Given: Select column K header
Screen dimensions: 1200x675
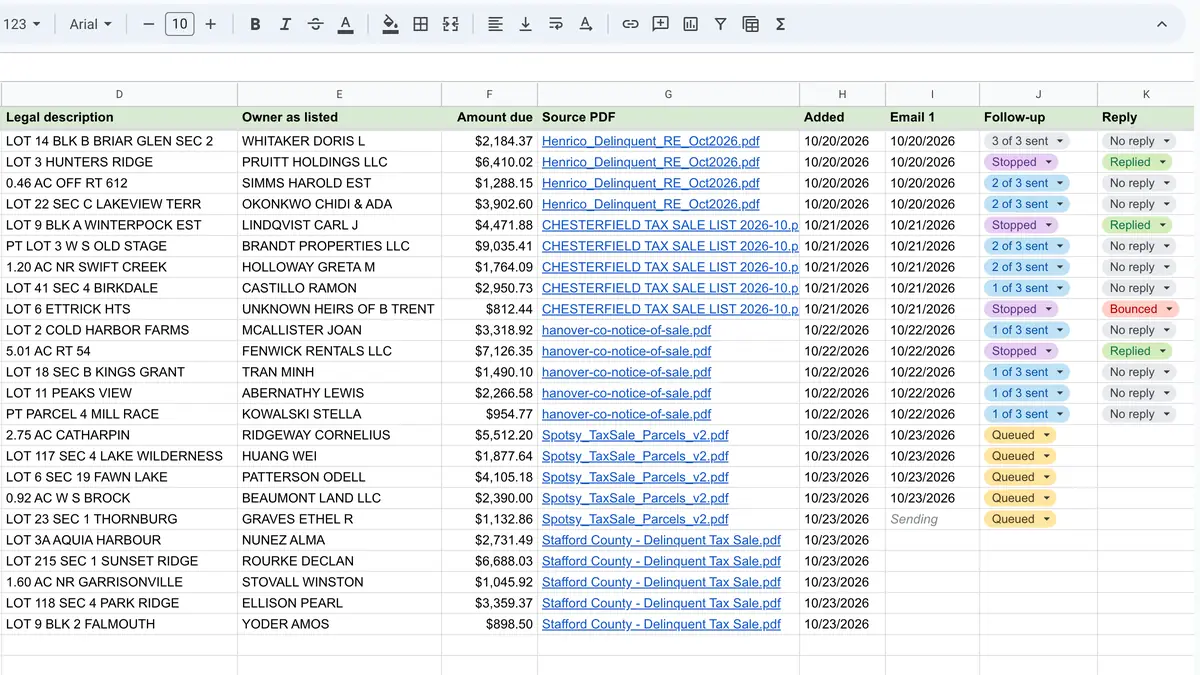Looking at the screenshot, I should point(1146,94).
